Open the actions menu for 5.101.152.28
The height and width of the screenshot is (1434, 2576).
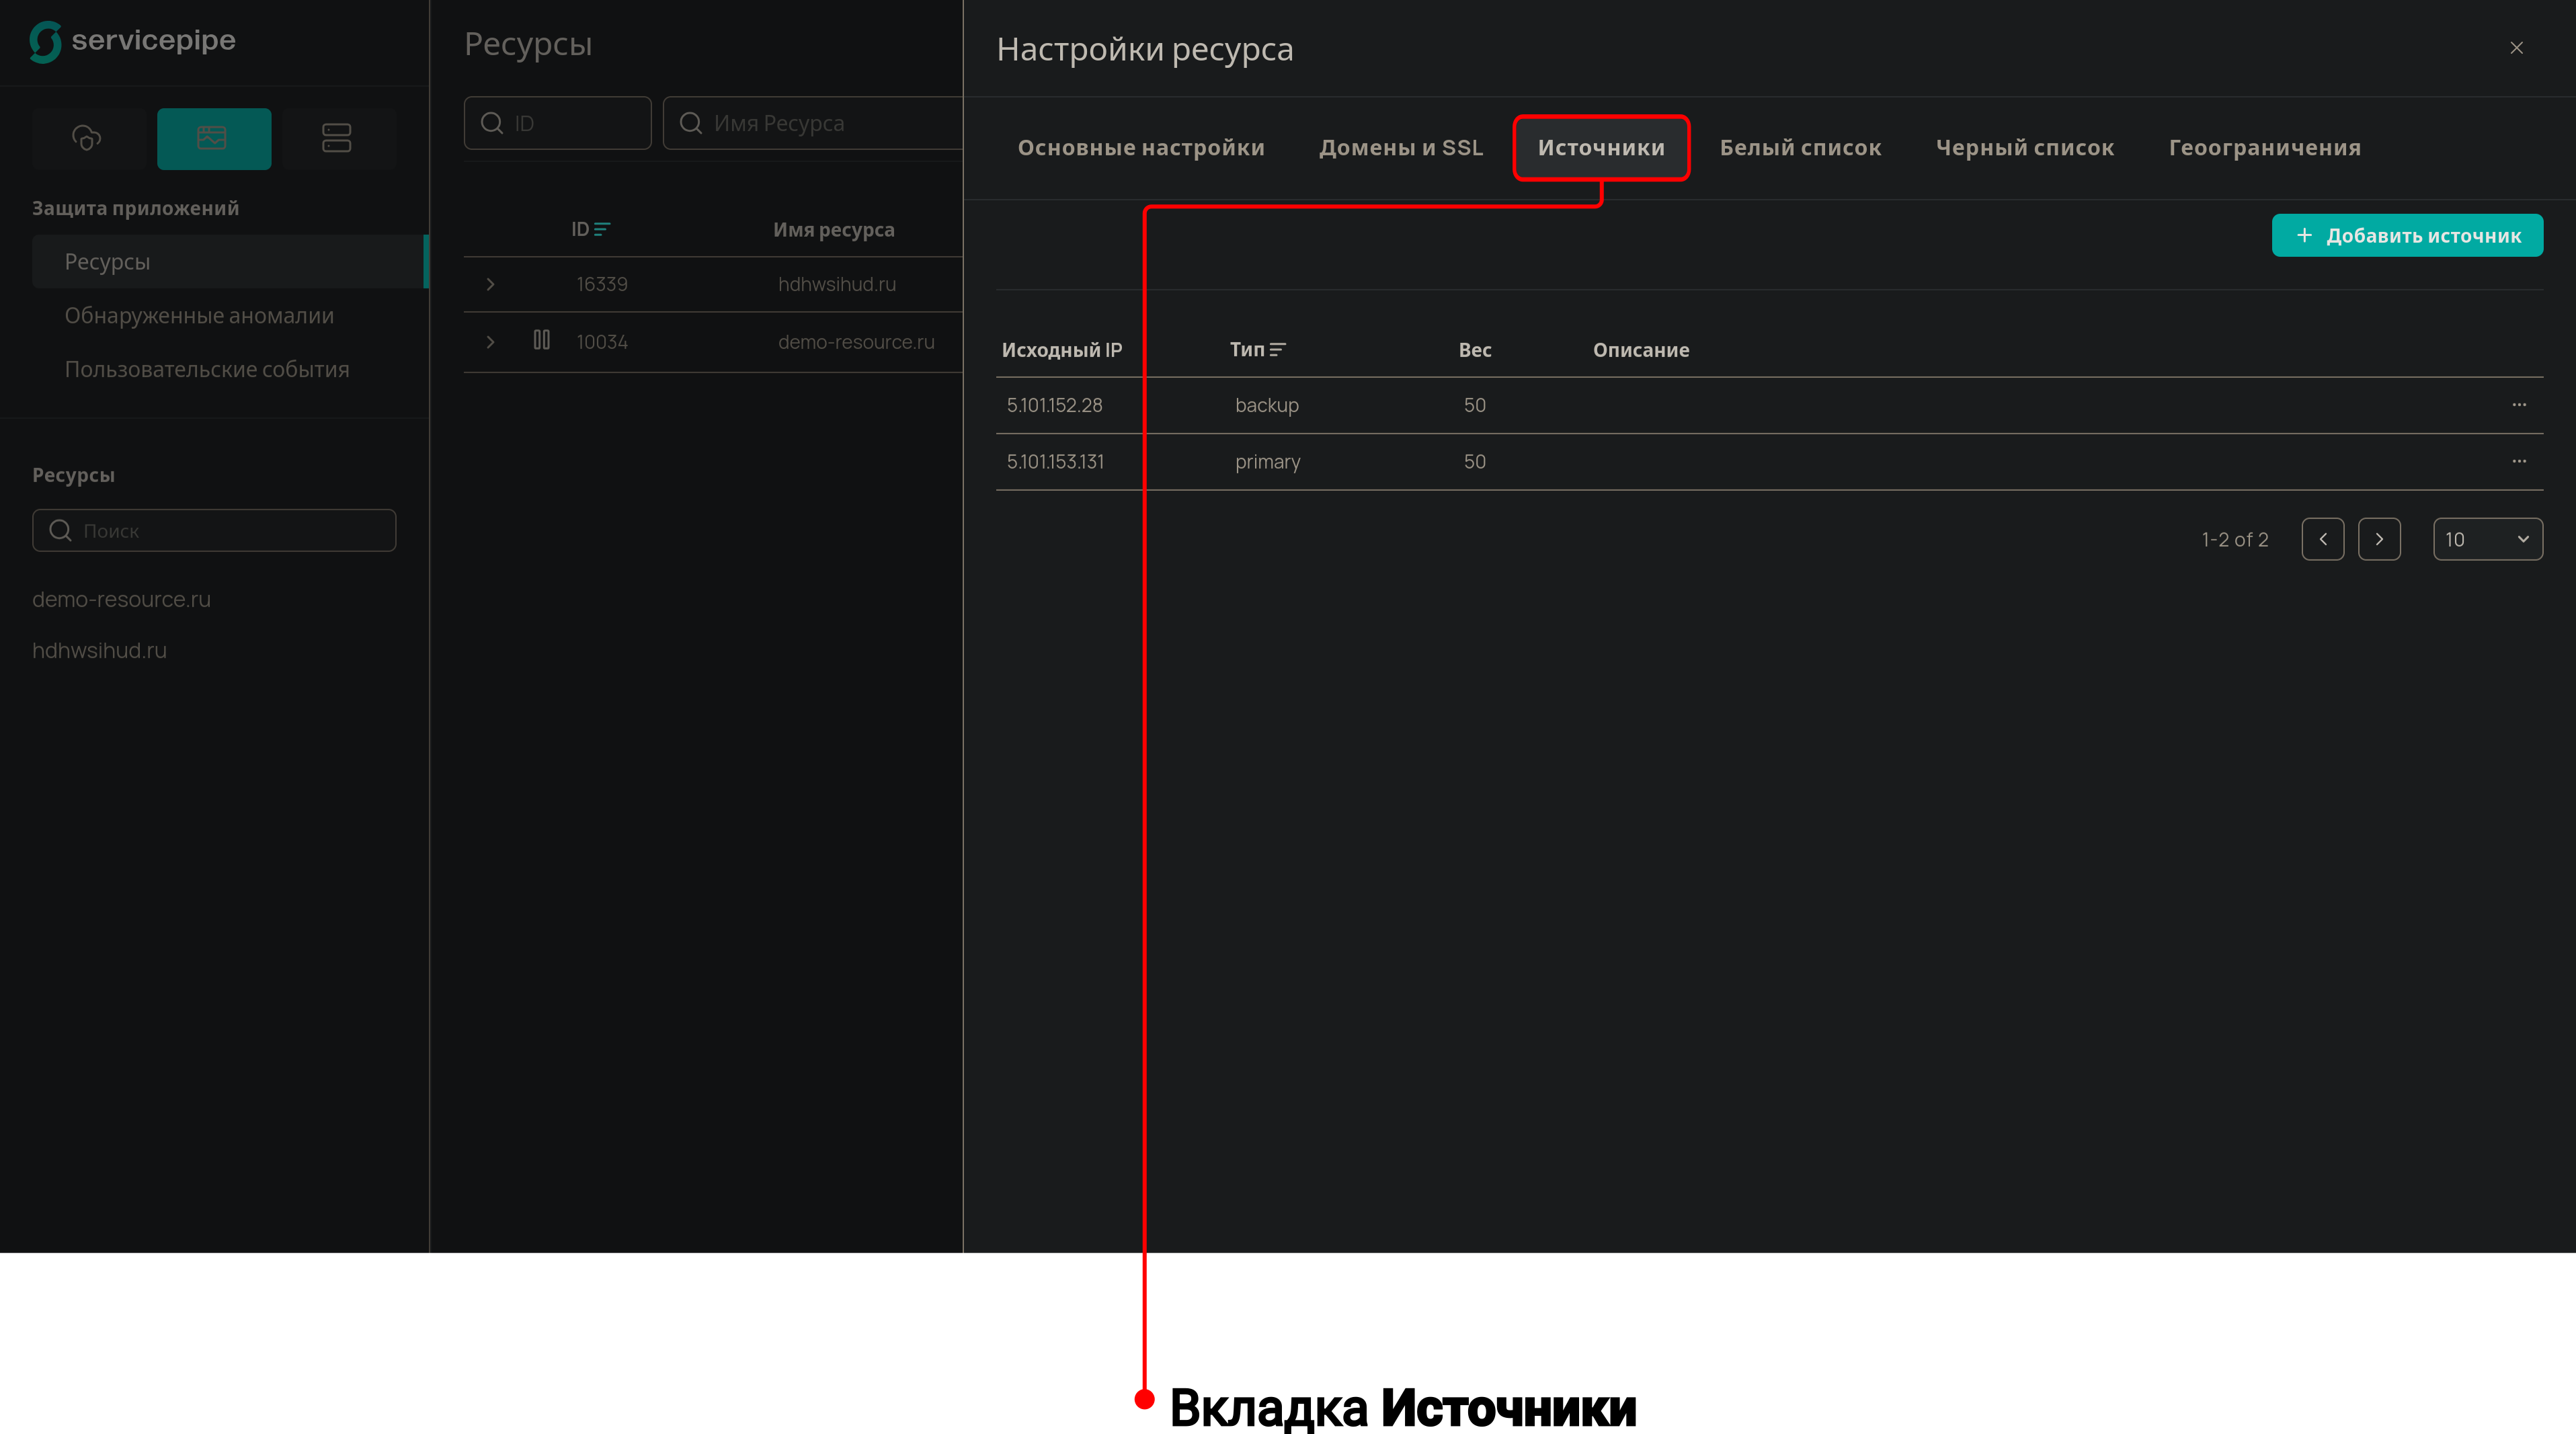(2518, 405)
